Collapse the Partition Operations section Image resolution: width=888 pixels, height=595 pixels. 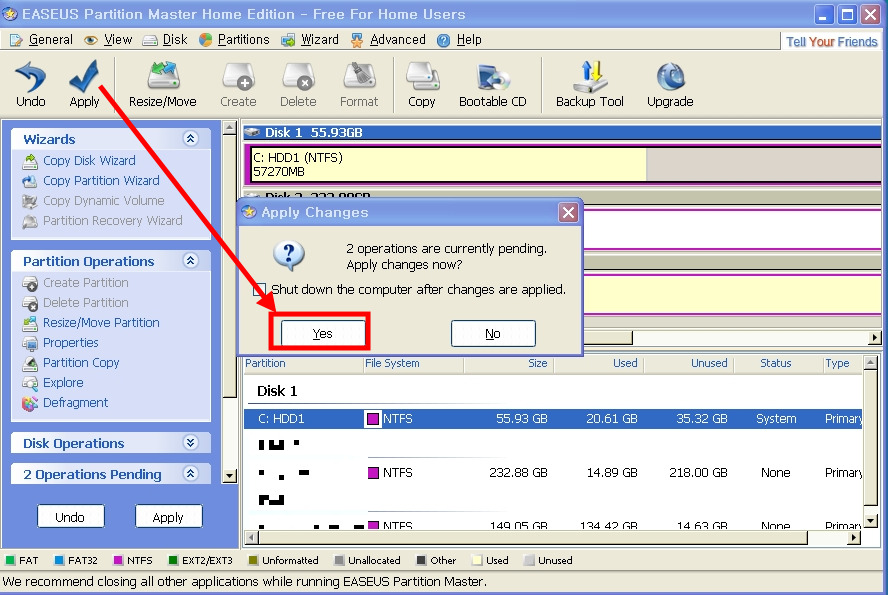tap(190, 261)
